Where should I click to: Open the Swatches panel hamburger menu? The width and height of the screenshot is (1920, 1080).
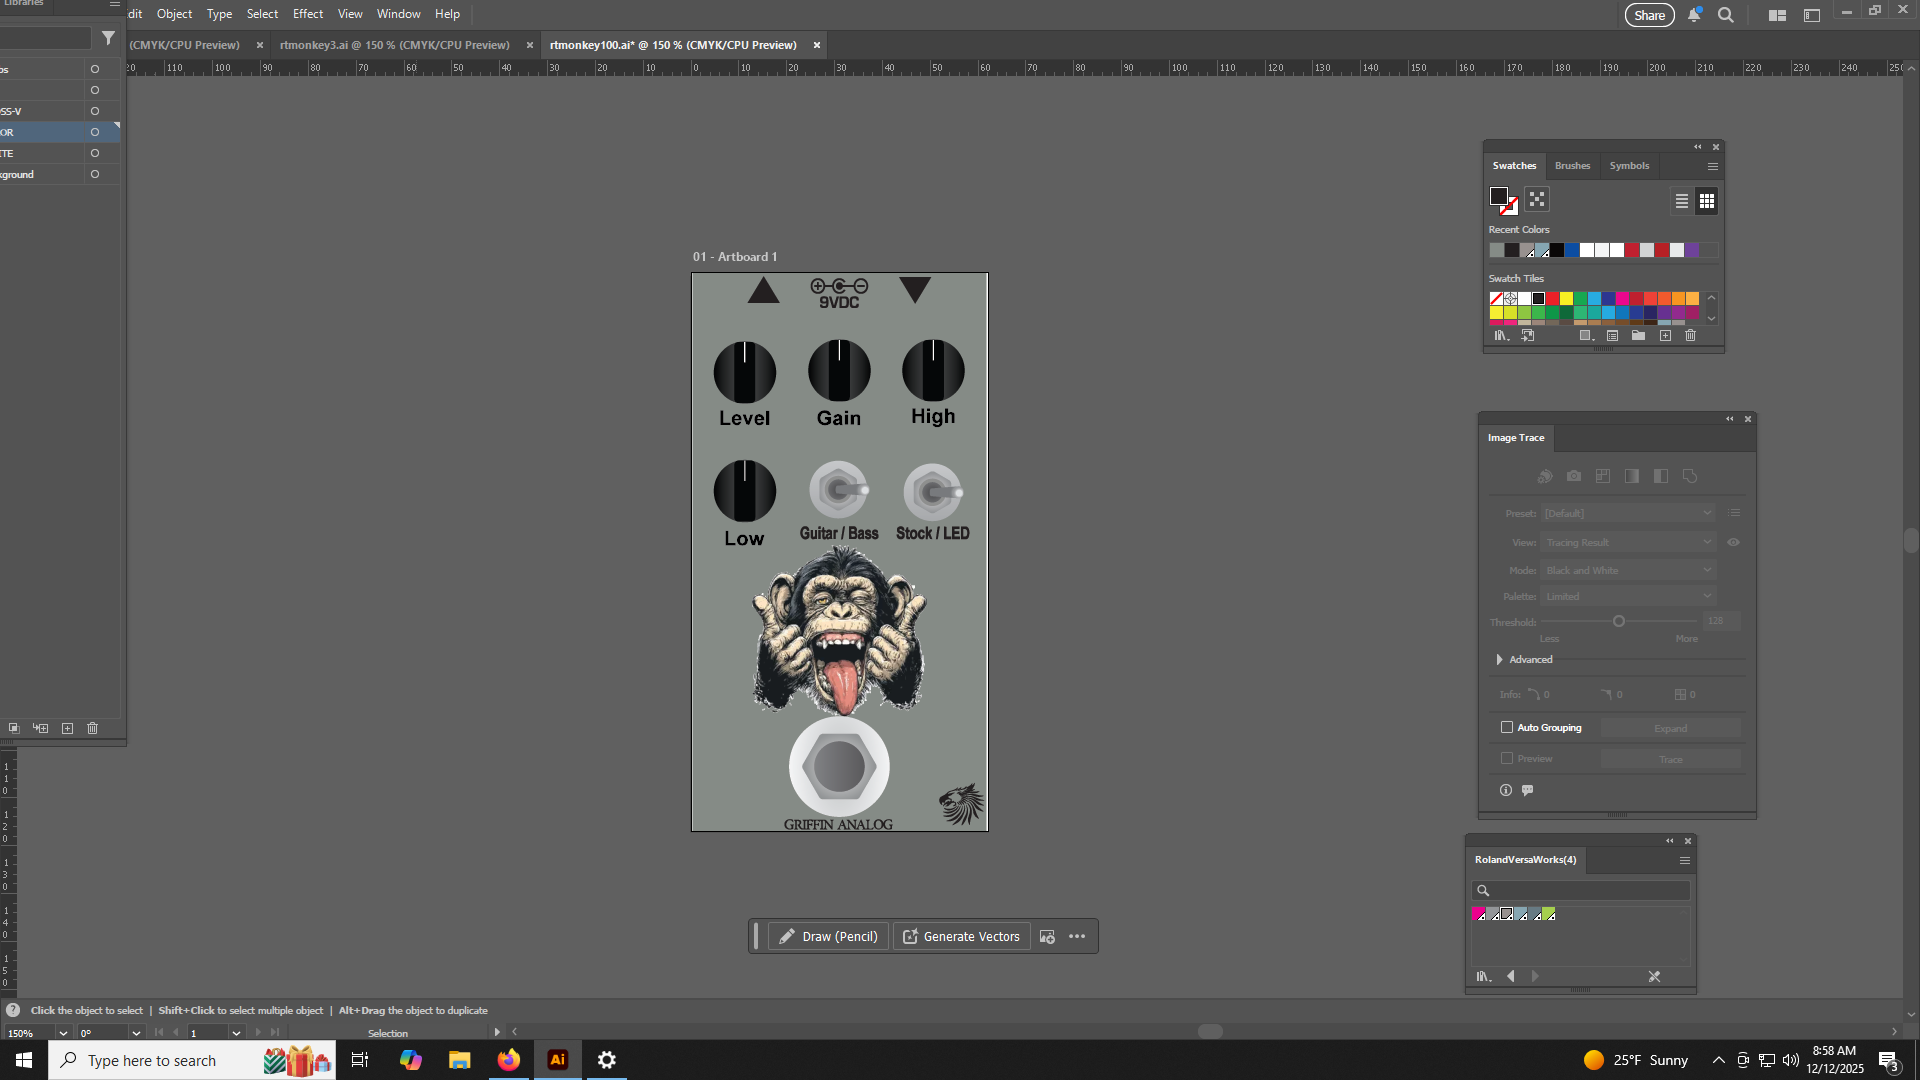coord(1713,167)
